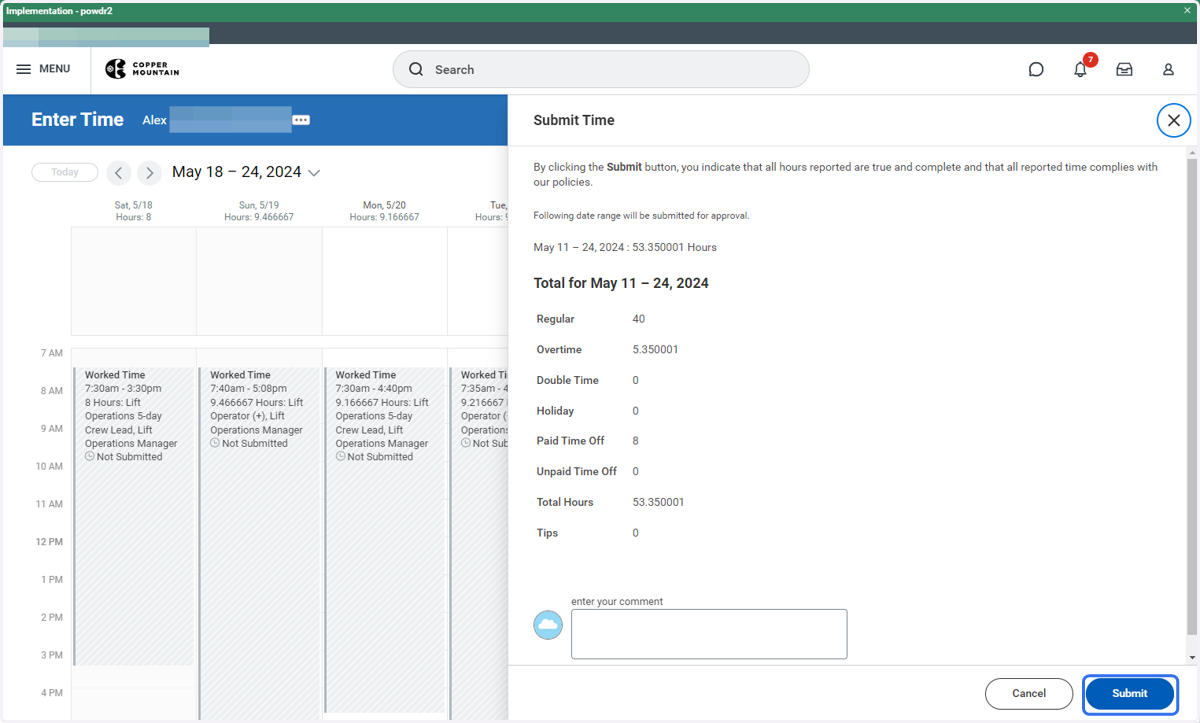Open Monday 5/20 Worked Time block
Viewport: 1200px width, 723px height.
(x=384, y=540)
